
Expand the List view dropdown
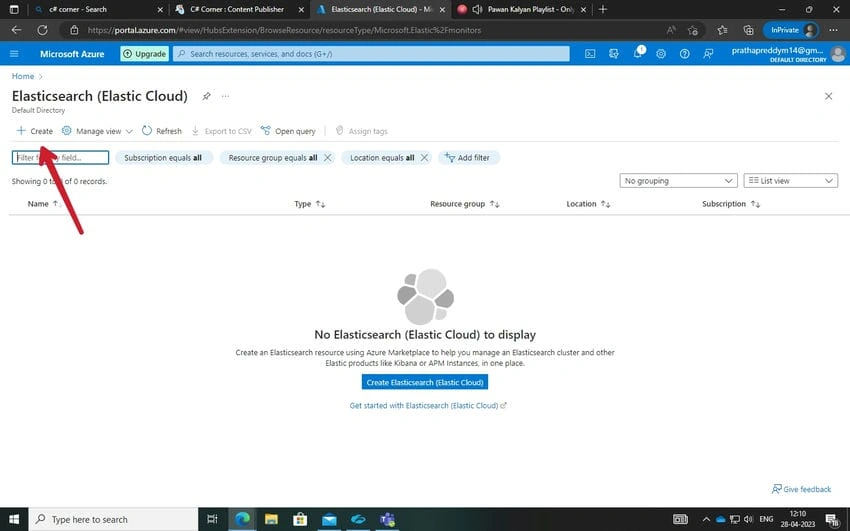pyautogui.click(x=790, y=180)
